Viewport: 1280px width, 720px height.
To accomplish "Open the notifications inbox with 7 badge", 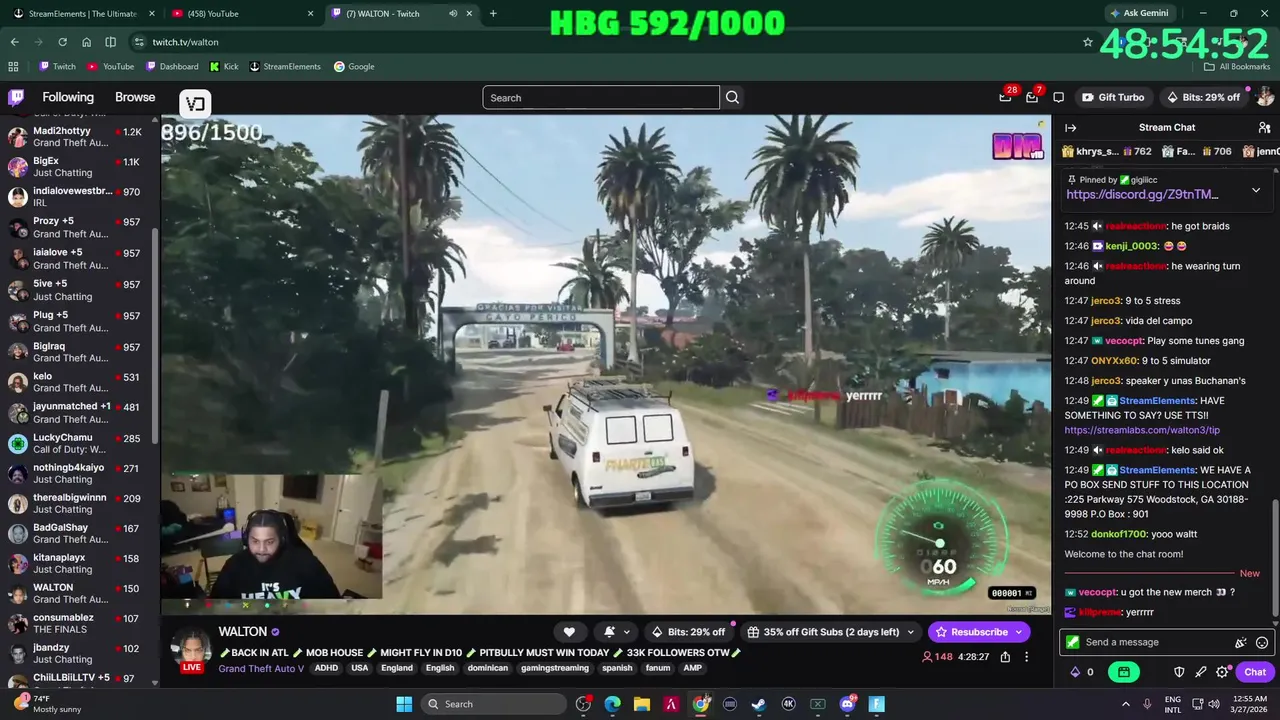I will [x=1032, y=97].
